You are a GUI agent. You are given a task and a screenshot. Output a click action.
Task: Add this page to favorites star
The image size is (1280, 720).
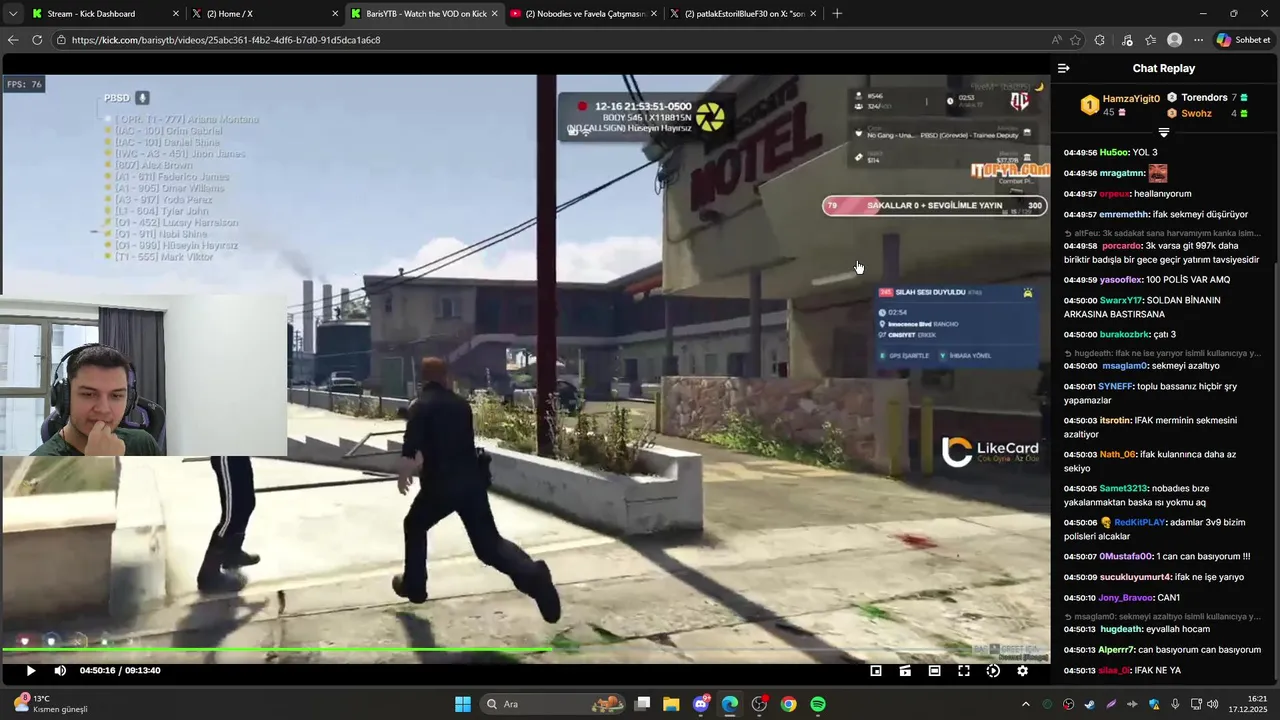[x=1075, y=40]
